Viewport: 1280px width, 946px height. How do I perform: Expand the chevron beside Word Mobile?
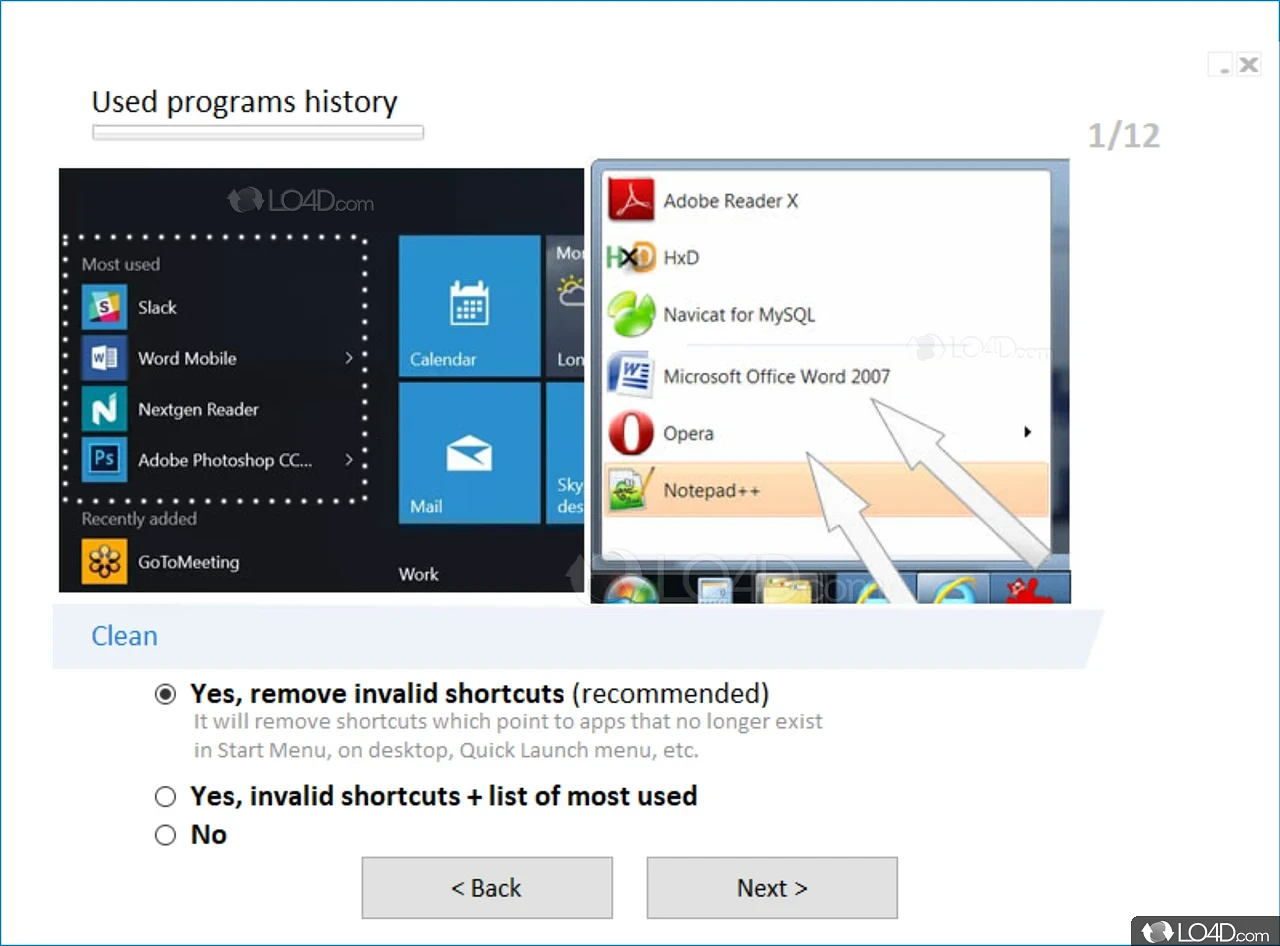(x=348, y=358)
